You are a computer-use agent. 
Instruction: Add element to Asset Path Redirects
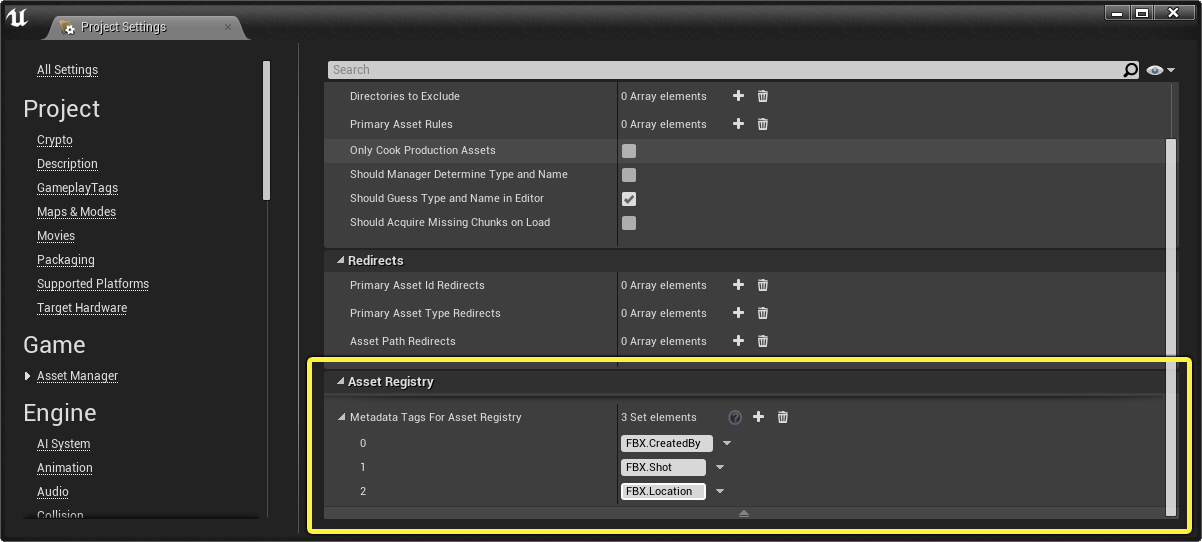[738, 341]
